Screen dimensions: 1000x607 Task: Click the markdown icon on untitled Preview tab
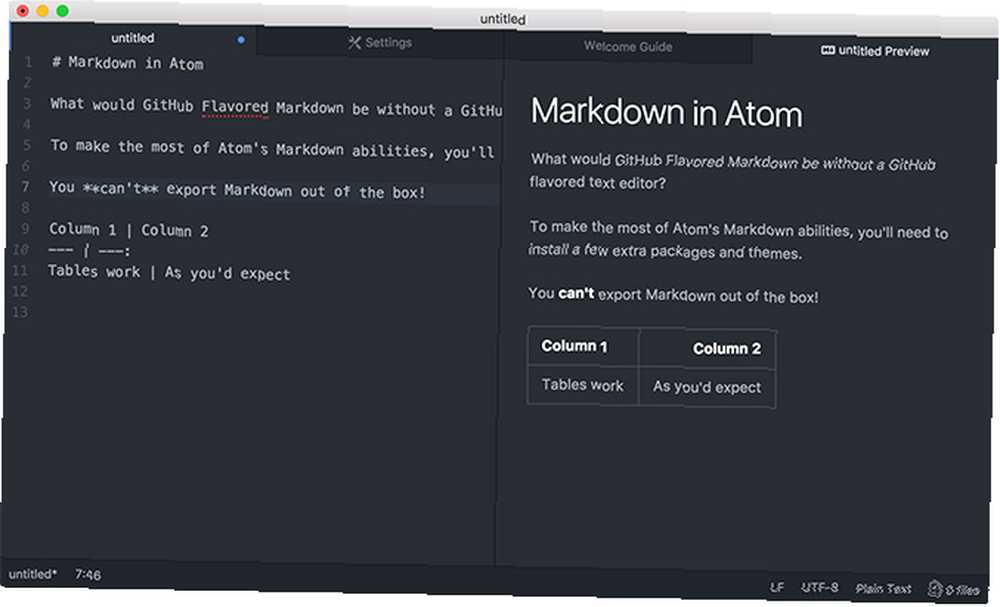coord(828,50)
